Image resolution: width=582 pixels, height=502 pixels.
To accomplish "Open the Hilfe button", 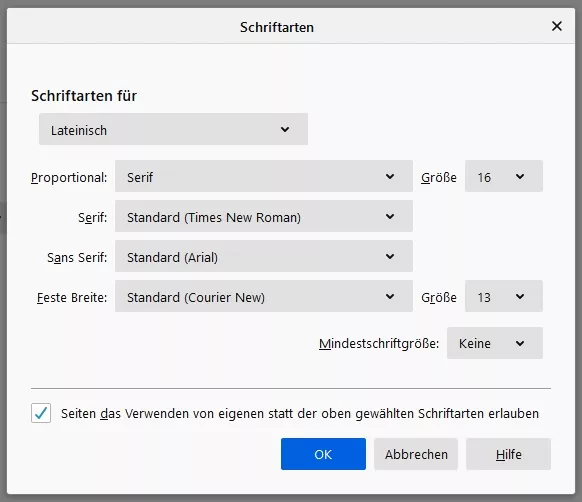I will pos(509,454).
